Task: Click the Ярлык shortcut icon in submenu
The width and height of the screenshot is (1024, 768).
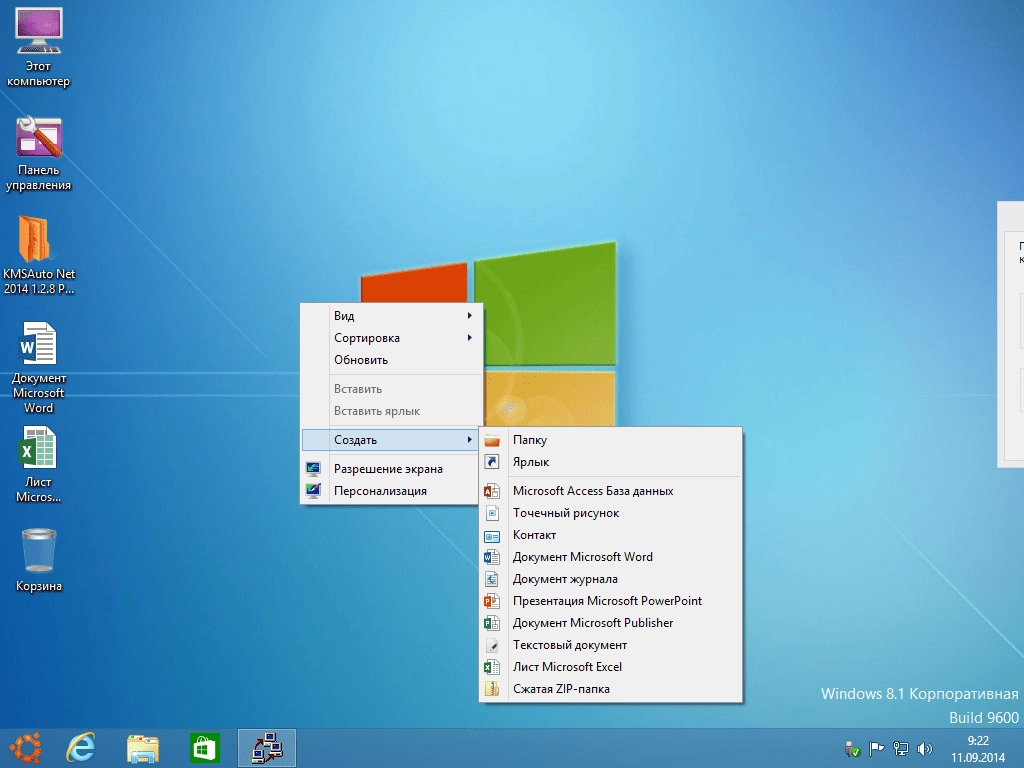Action: pyautogui.click(x=492, y=462)
